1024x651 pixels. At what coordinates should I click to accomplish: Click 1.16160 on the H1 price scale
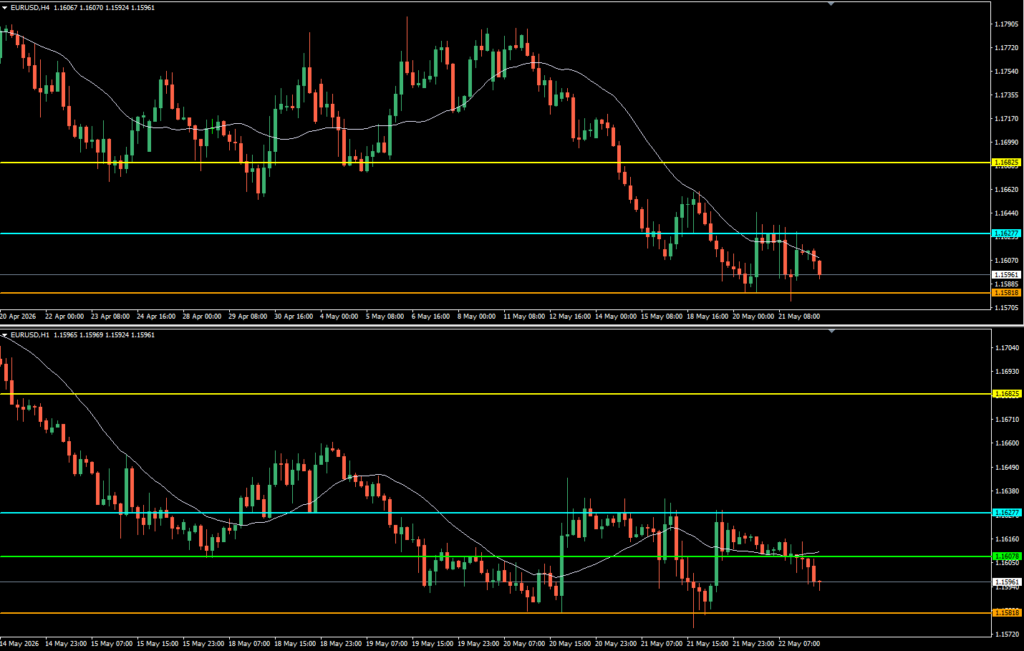[x=1007, y=539]
